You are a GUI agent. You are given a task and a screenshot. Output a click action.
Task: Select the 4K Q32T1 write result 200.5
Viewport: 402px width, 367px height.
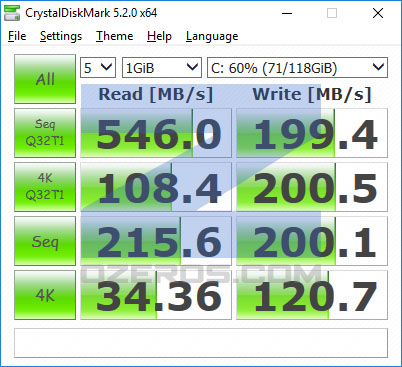pyautogui.click(x=312, y=187)
